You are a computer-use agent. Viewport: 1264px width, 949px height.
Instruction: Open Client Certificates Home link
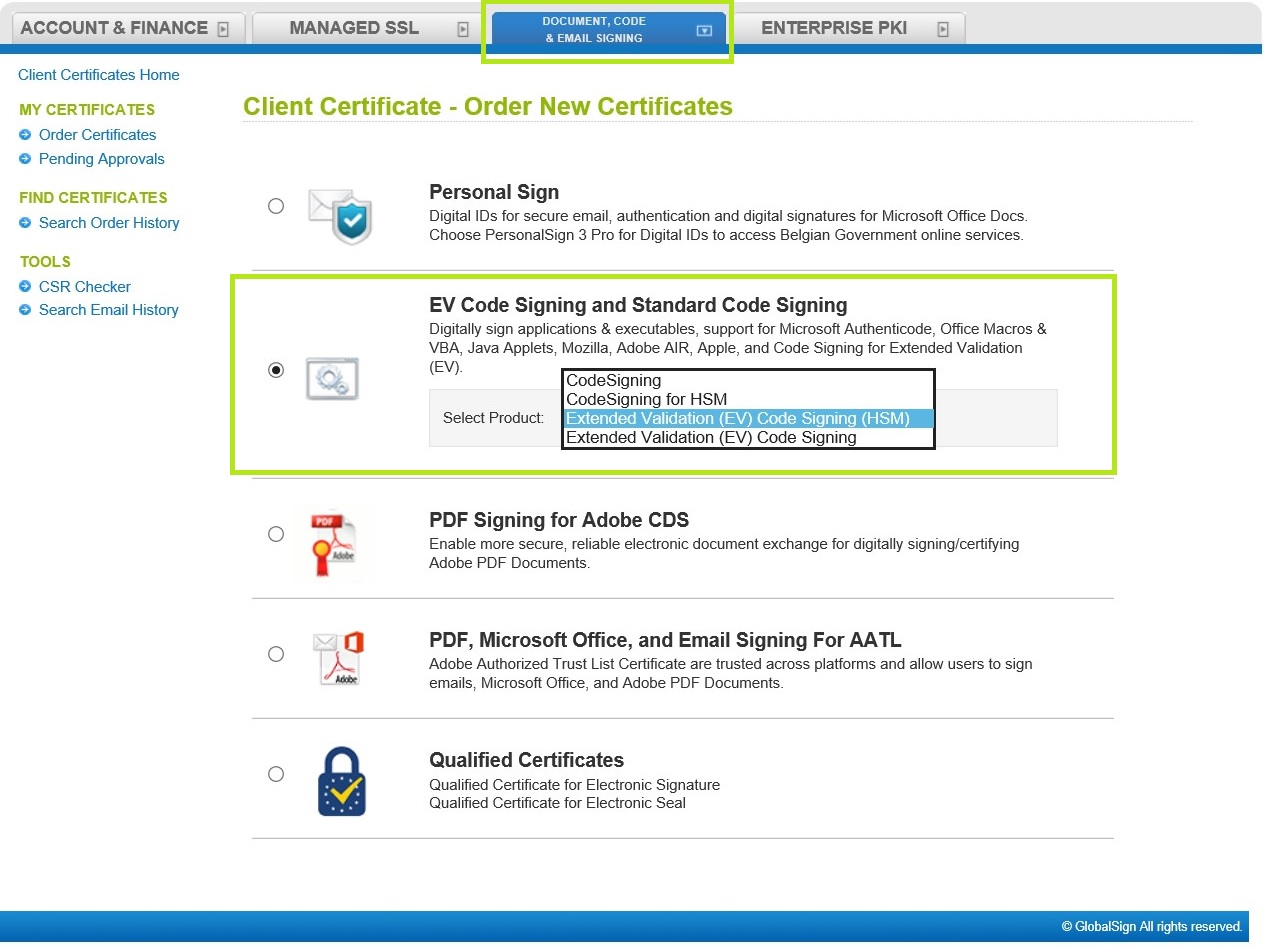click(x=99, y=75)
